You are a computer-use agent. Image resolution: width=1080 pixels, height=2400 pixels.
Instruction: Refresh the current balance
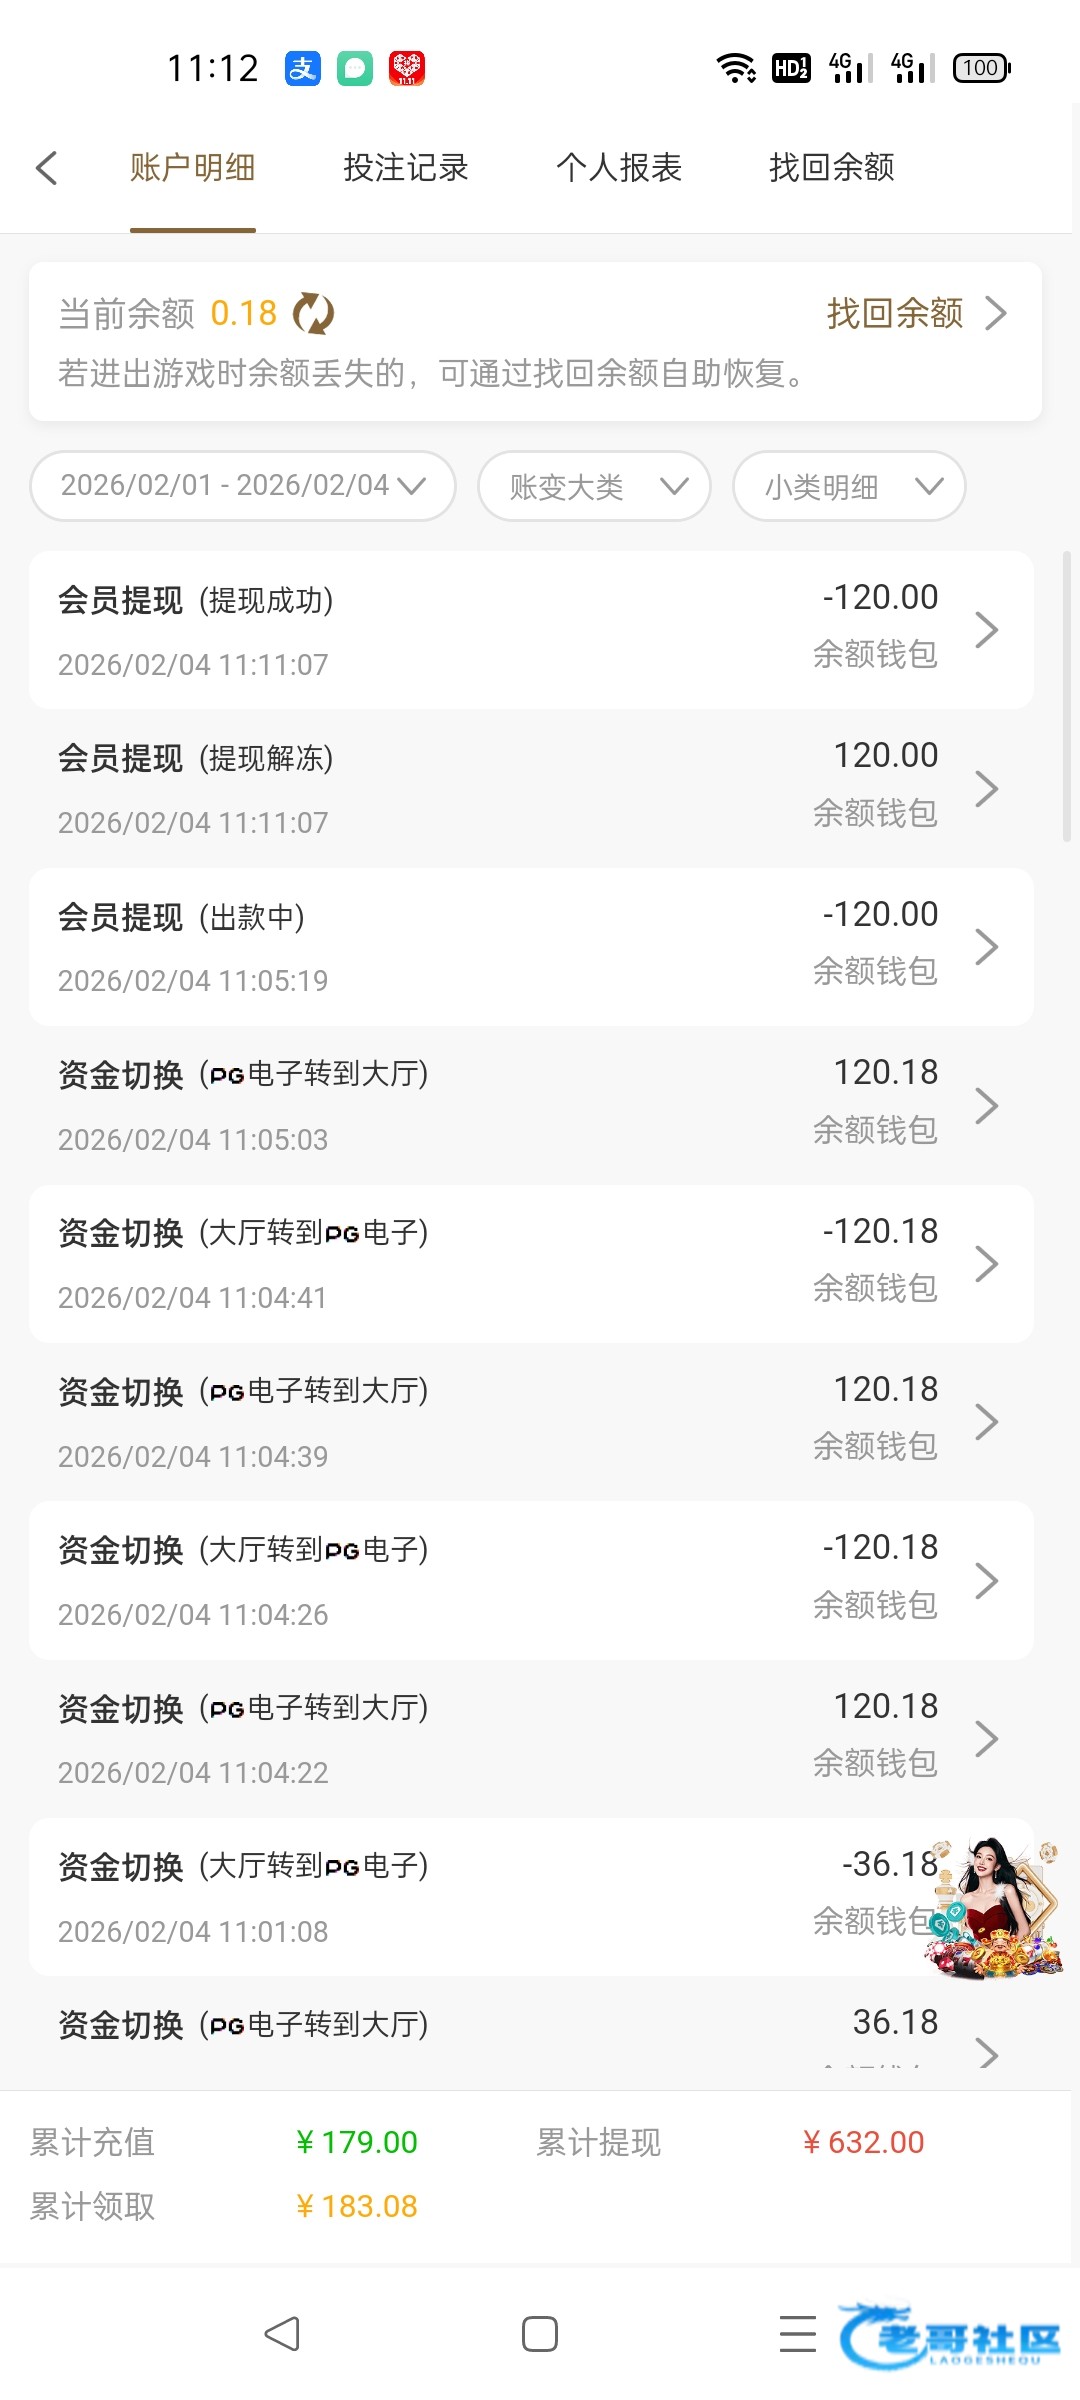pyautogui.click(x=313, y=314)
